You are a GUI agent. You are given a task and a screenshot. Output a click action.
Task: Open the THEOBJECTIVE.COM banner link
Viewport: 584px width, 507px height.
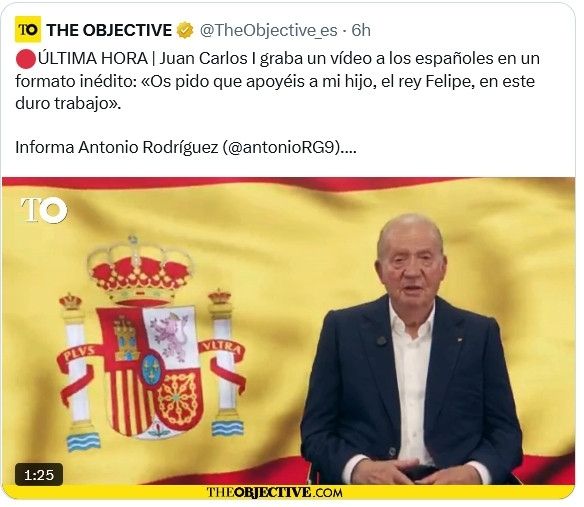click(x=274, y=492)
